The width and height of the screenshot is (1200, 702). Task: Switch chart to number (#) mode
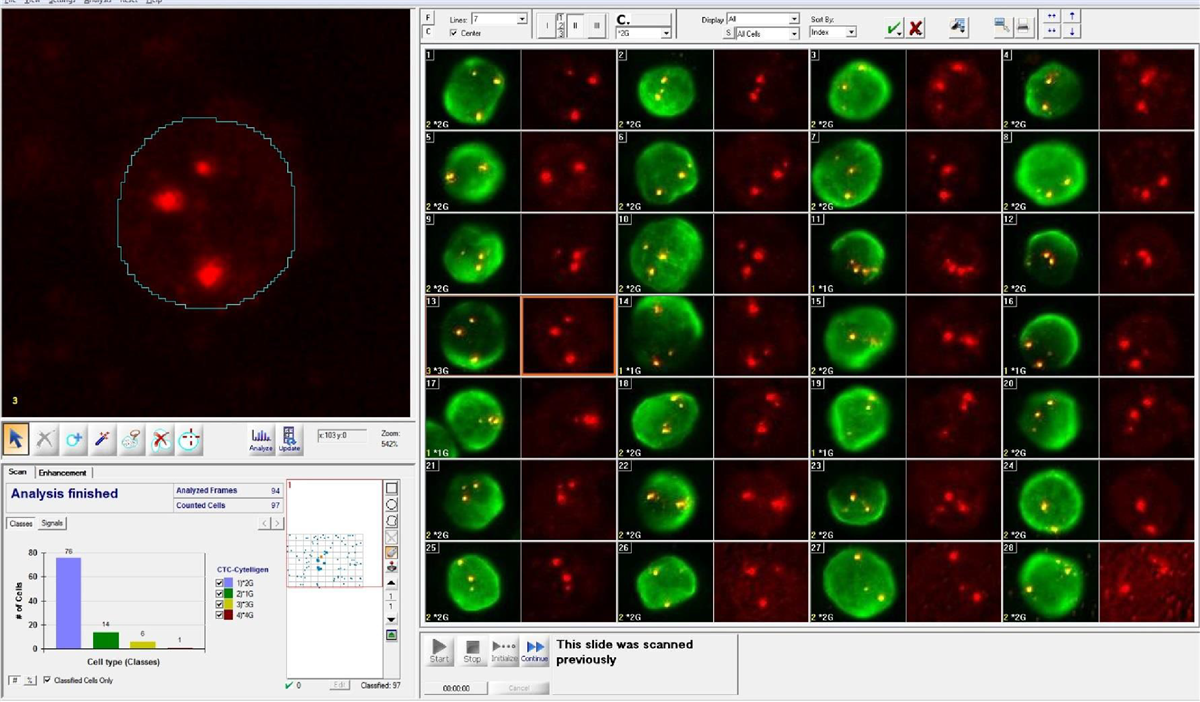[14, 680]
